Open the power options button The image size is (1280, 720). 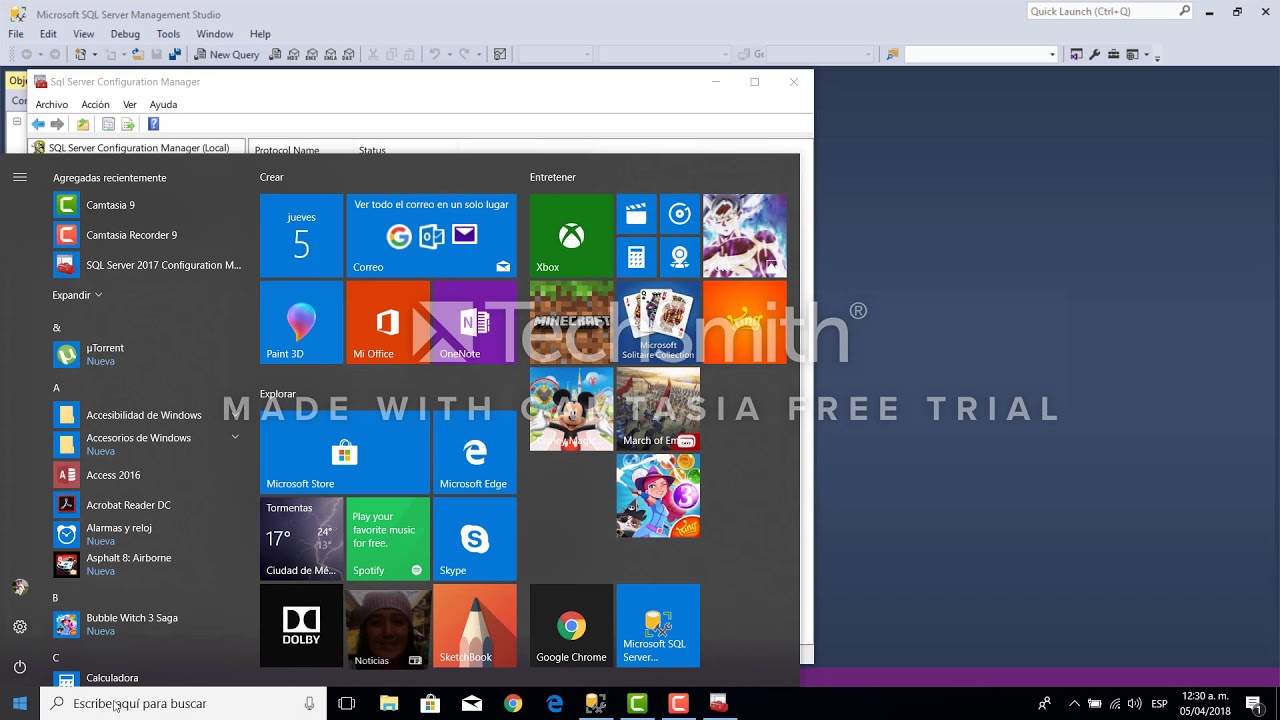pos(20,667)
